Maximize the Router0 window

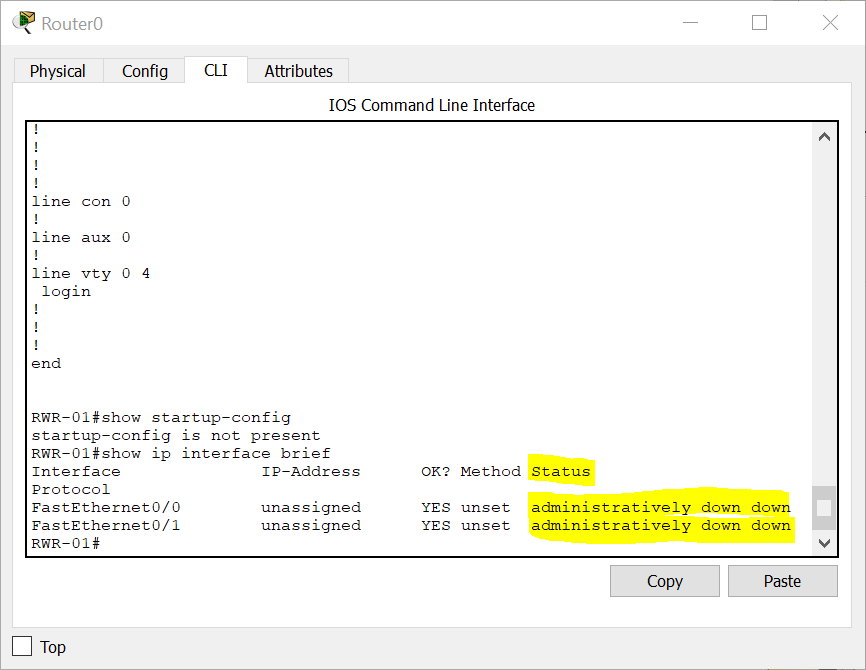coord(760,23)
